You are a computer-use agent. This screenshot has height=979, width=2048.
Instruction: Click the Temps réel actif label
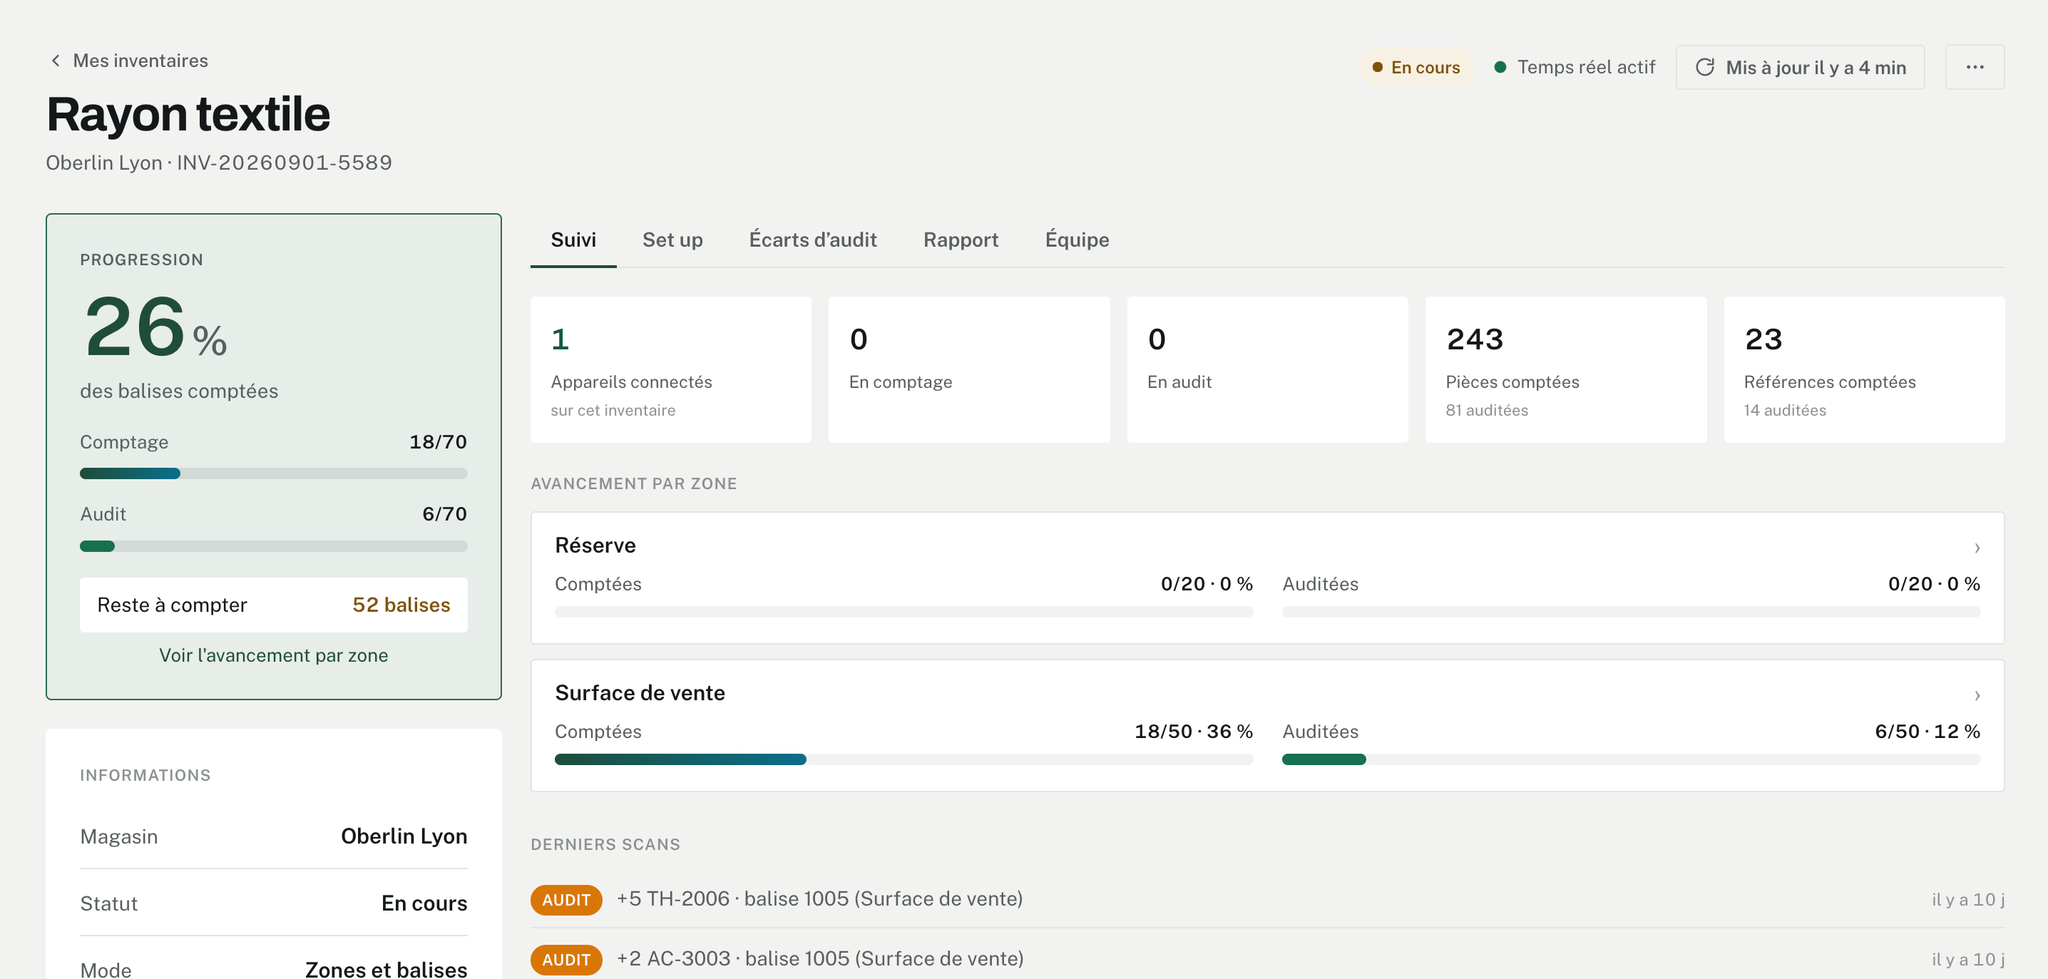(x=1586, y=67)
